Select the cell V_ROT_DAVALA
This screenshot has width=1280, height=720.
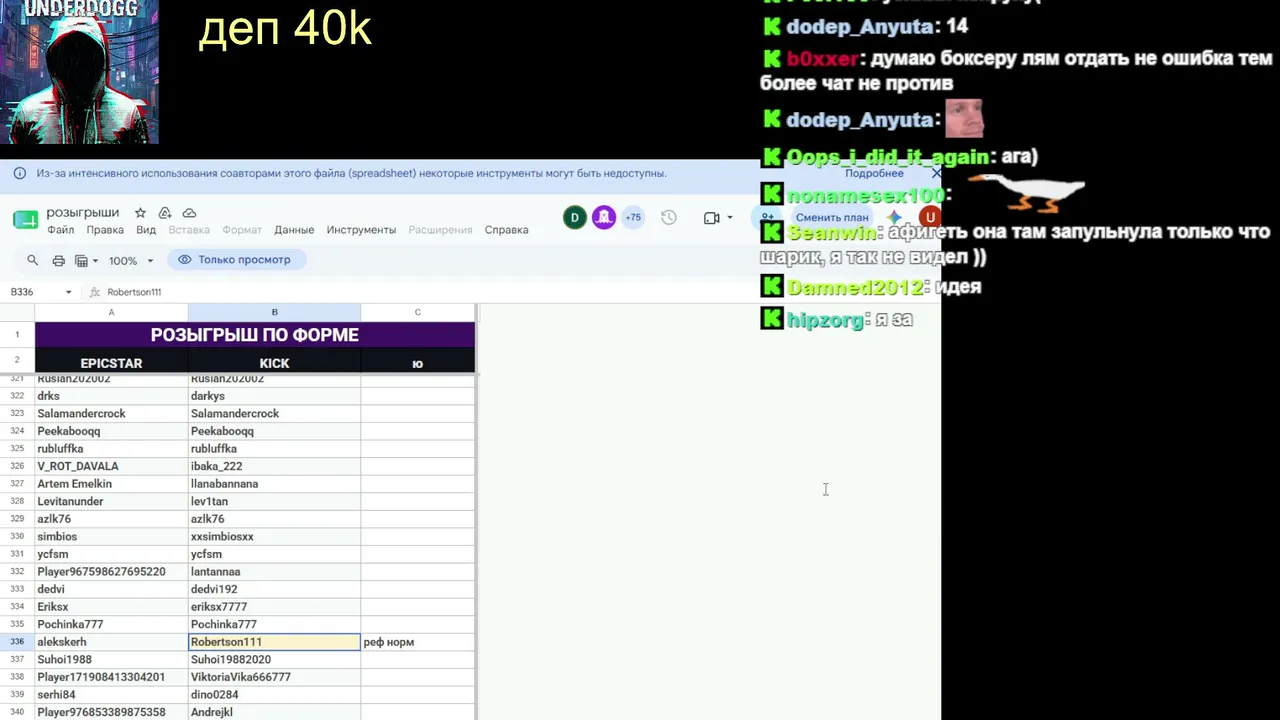pyautogui.click(x=111, y=466)
